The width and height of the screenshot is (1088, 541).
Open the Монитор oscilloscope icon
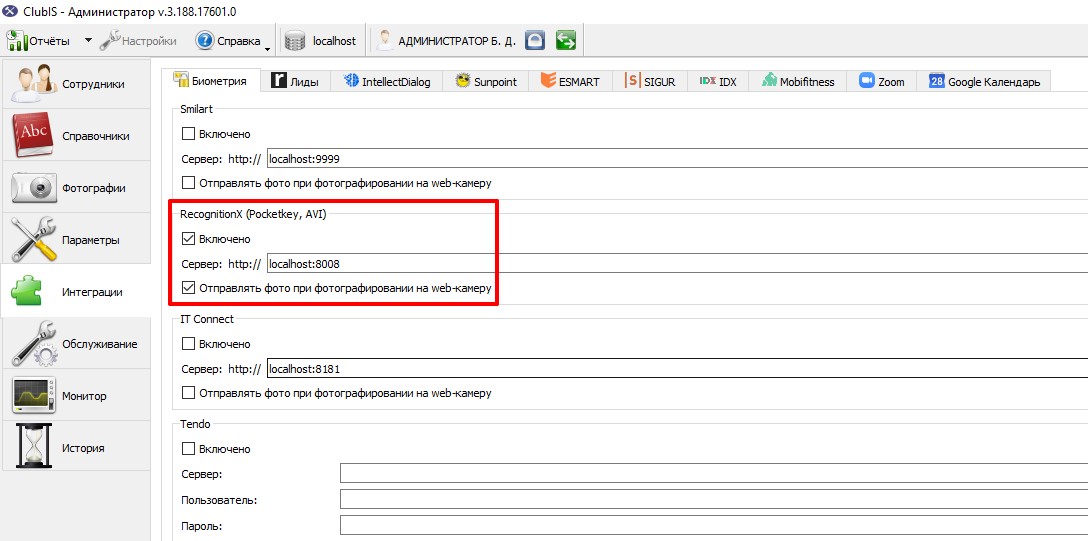[34, 396]
